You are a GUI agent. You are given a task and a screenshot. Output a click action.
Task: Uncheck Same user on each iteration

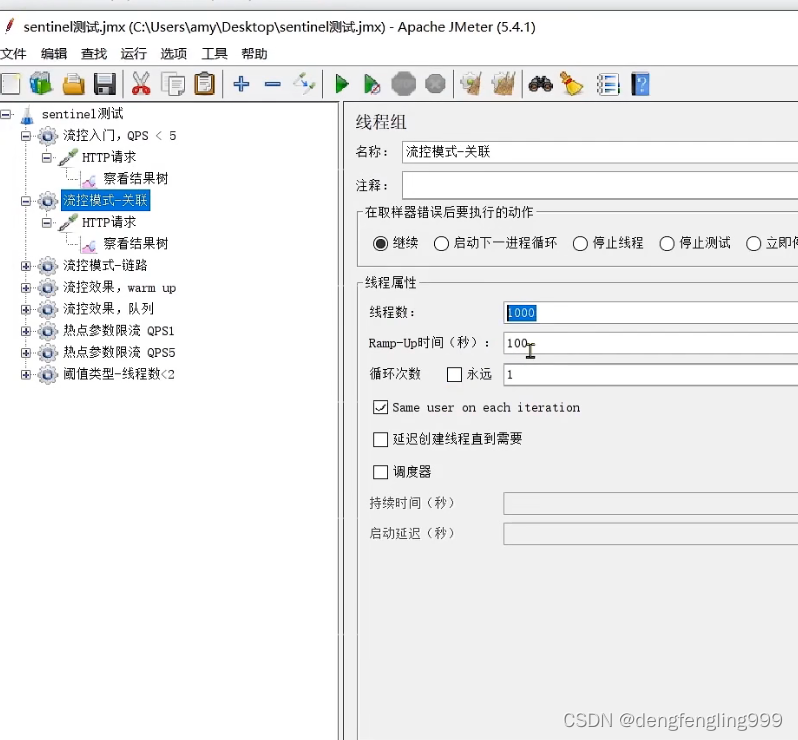[380, 407]
